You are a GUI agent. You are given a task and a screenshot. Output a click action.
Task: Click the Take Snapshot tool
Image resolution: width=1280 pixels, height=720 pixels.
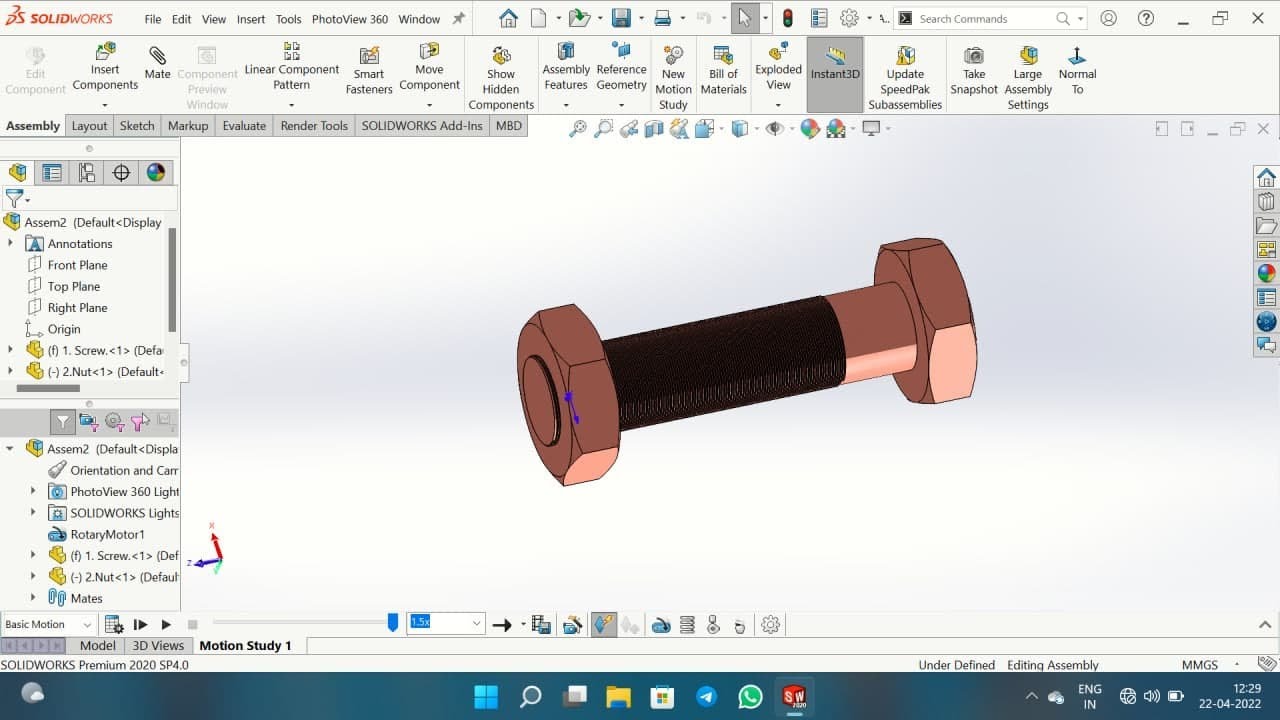click(974, 70)
